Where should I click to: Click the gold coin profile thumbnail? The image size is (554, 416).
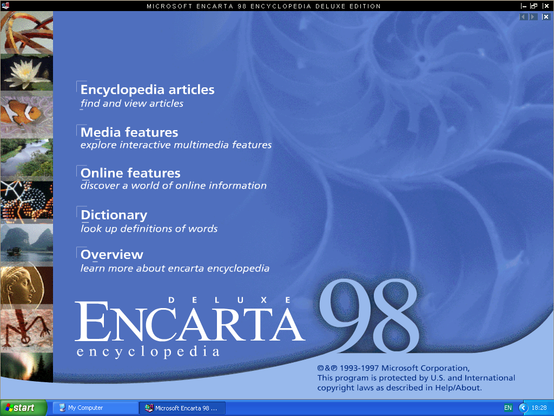coord(27,285)
